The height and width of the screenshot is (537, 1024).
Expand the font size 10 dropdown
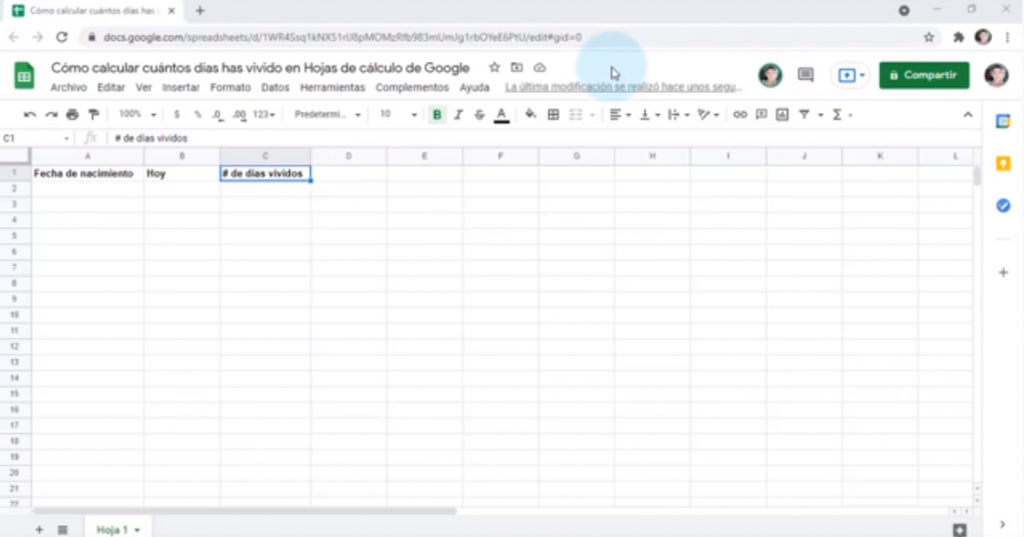pyautogui.click(x=398, y=115)
